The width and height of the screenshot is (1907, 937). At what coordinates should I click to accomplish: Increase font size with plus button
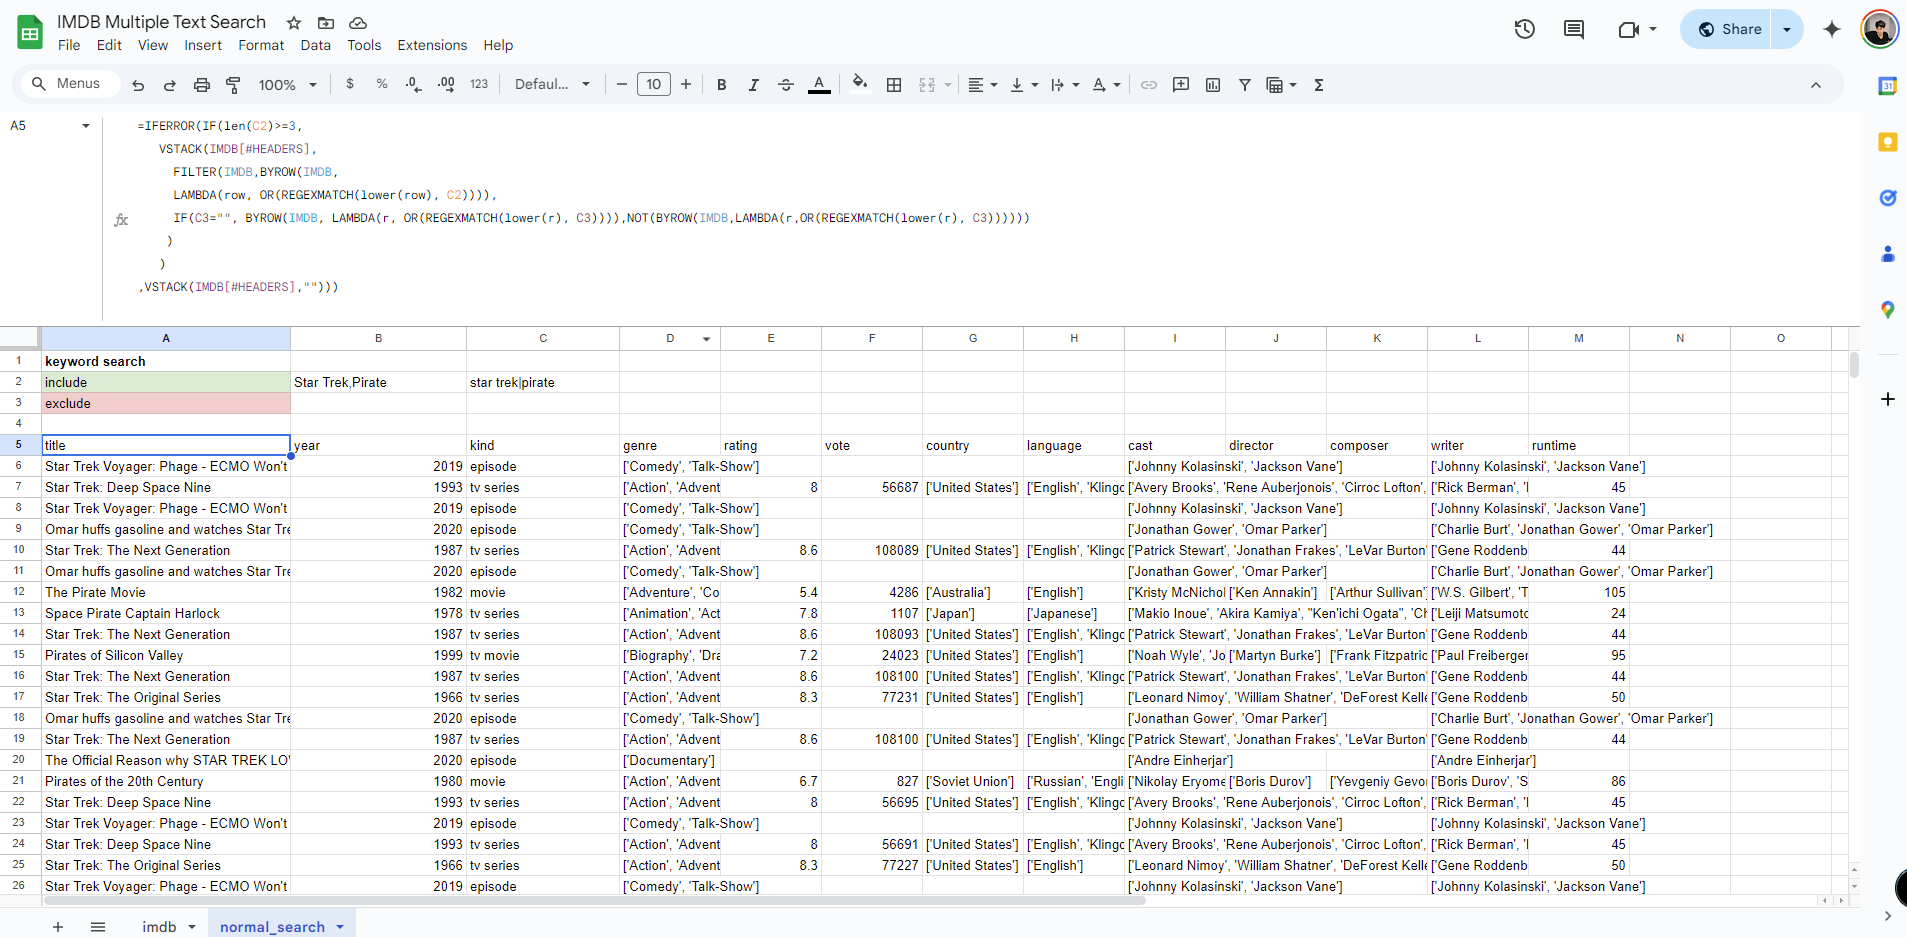(x=686, y=84)
